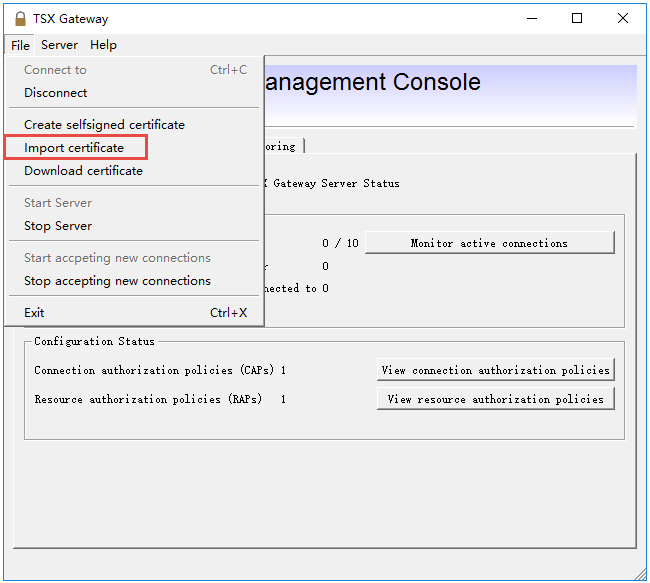Click the Resource authorization policies (RAPs) label
The height and width of the screenshot is (583, 650).
[x=148, y=399]
